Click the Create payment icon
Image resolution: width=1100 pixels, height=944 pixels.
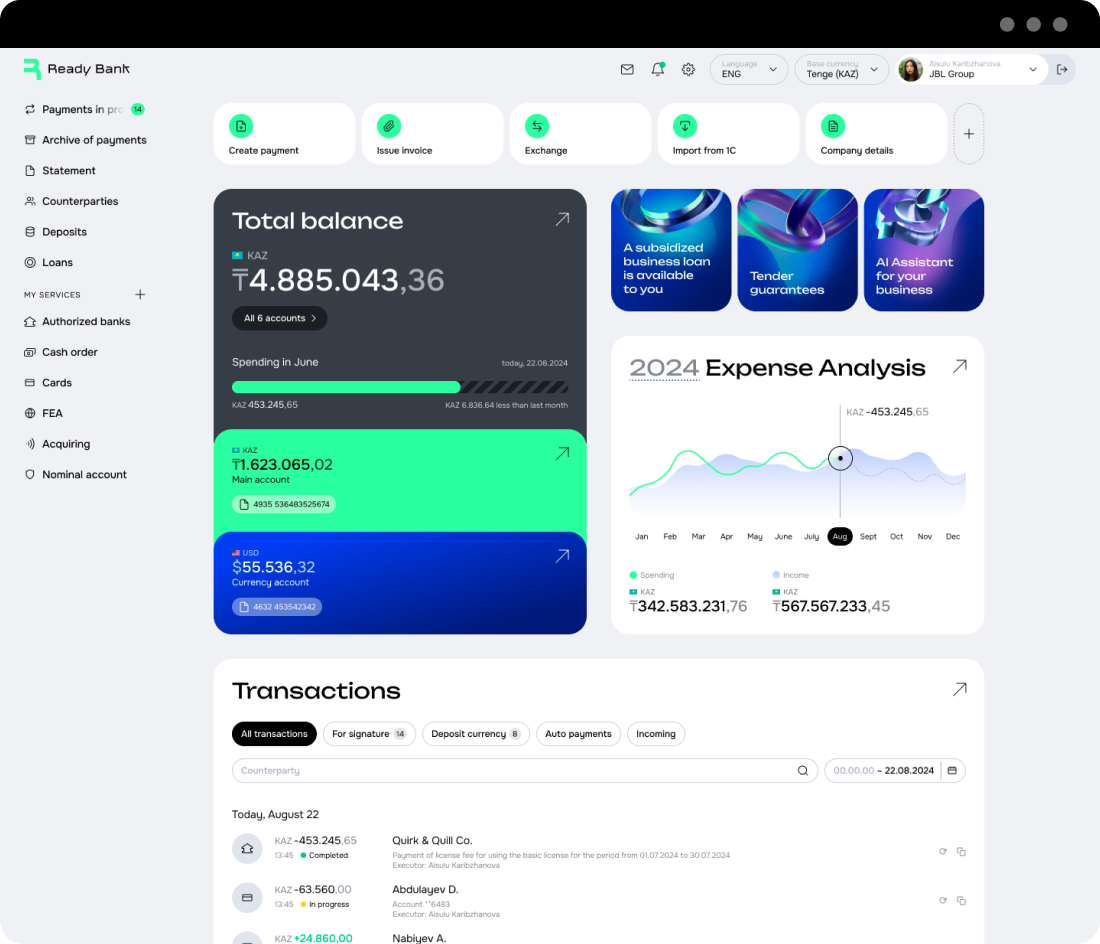(x=240, y=126)
